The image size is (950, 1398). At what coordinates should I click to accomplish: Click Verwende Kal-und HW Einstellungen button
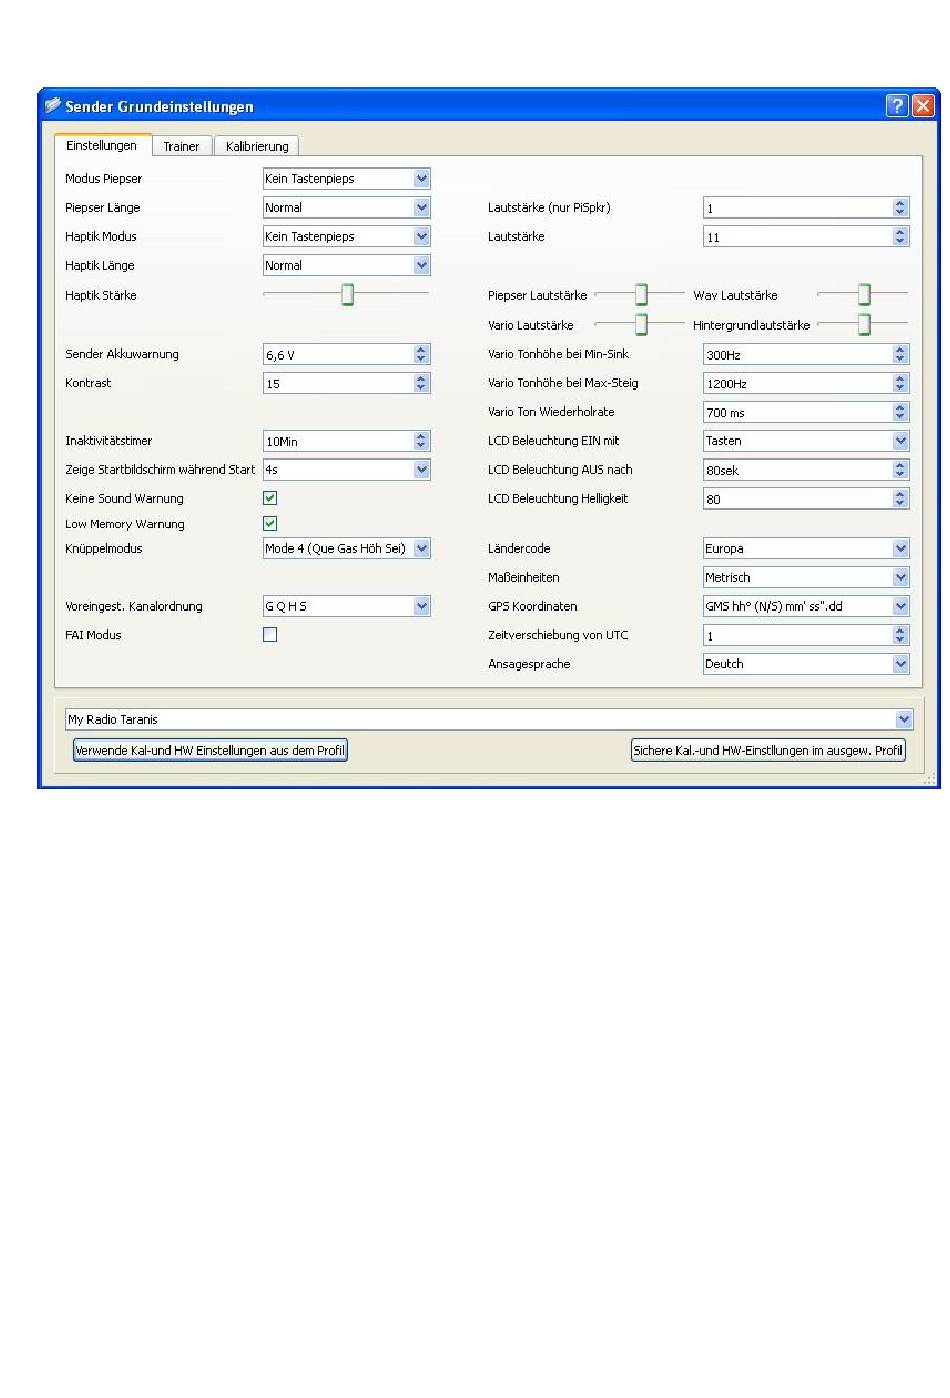click(210, 751)
